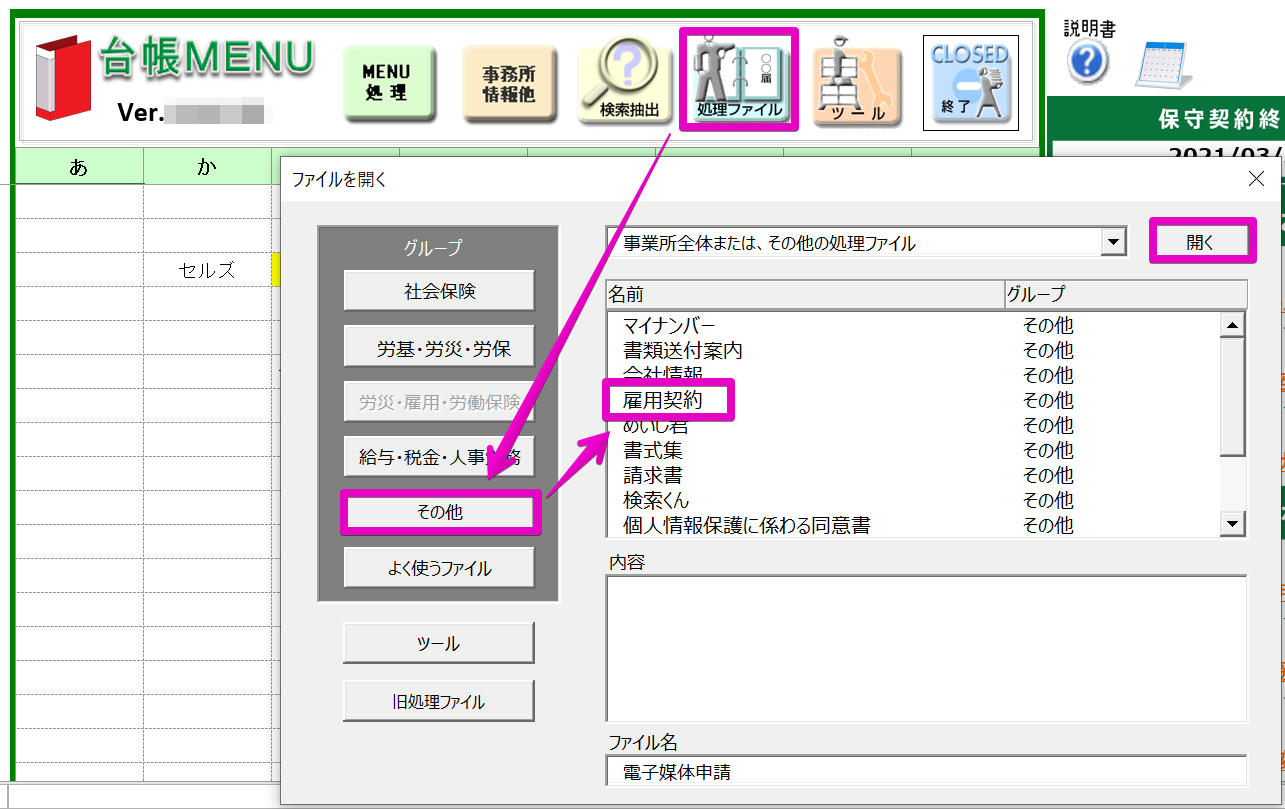
Task: Select the その他 group button
Action: click(x=439, y=511)
